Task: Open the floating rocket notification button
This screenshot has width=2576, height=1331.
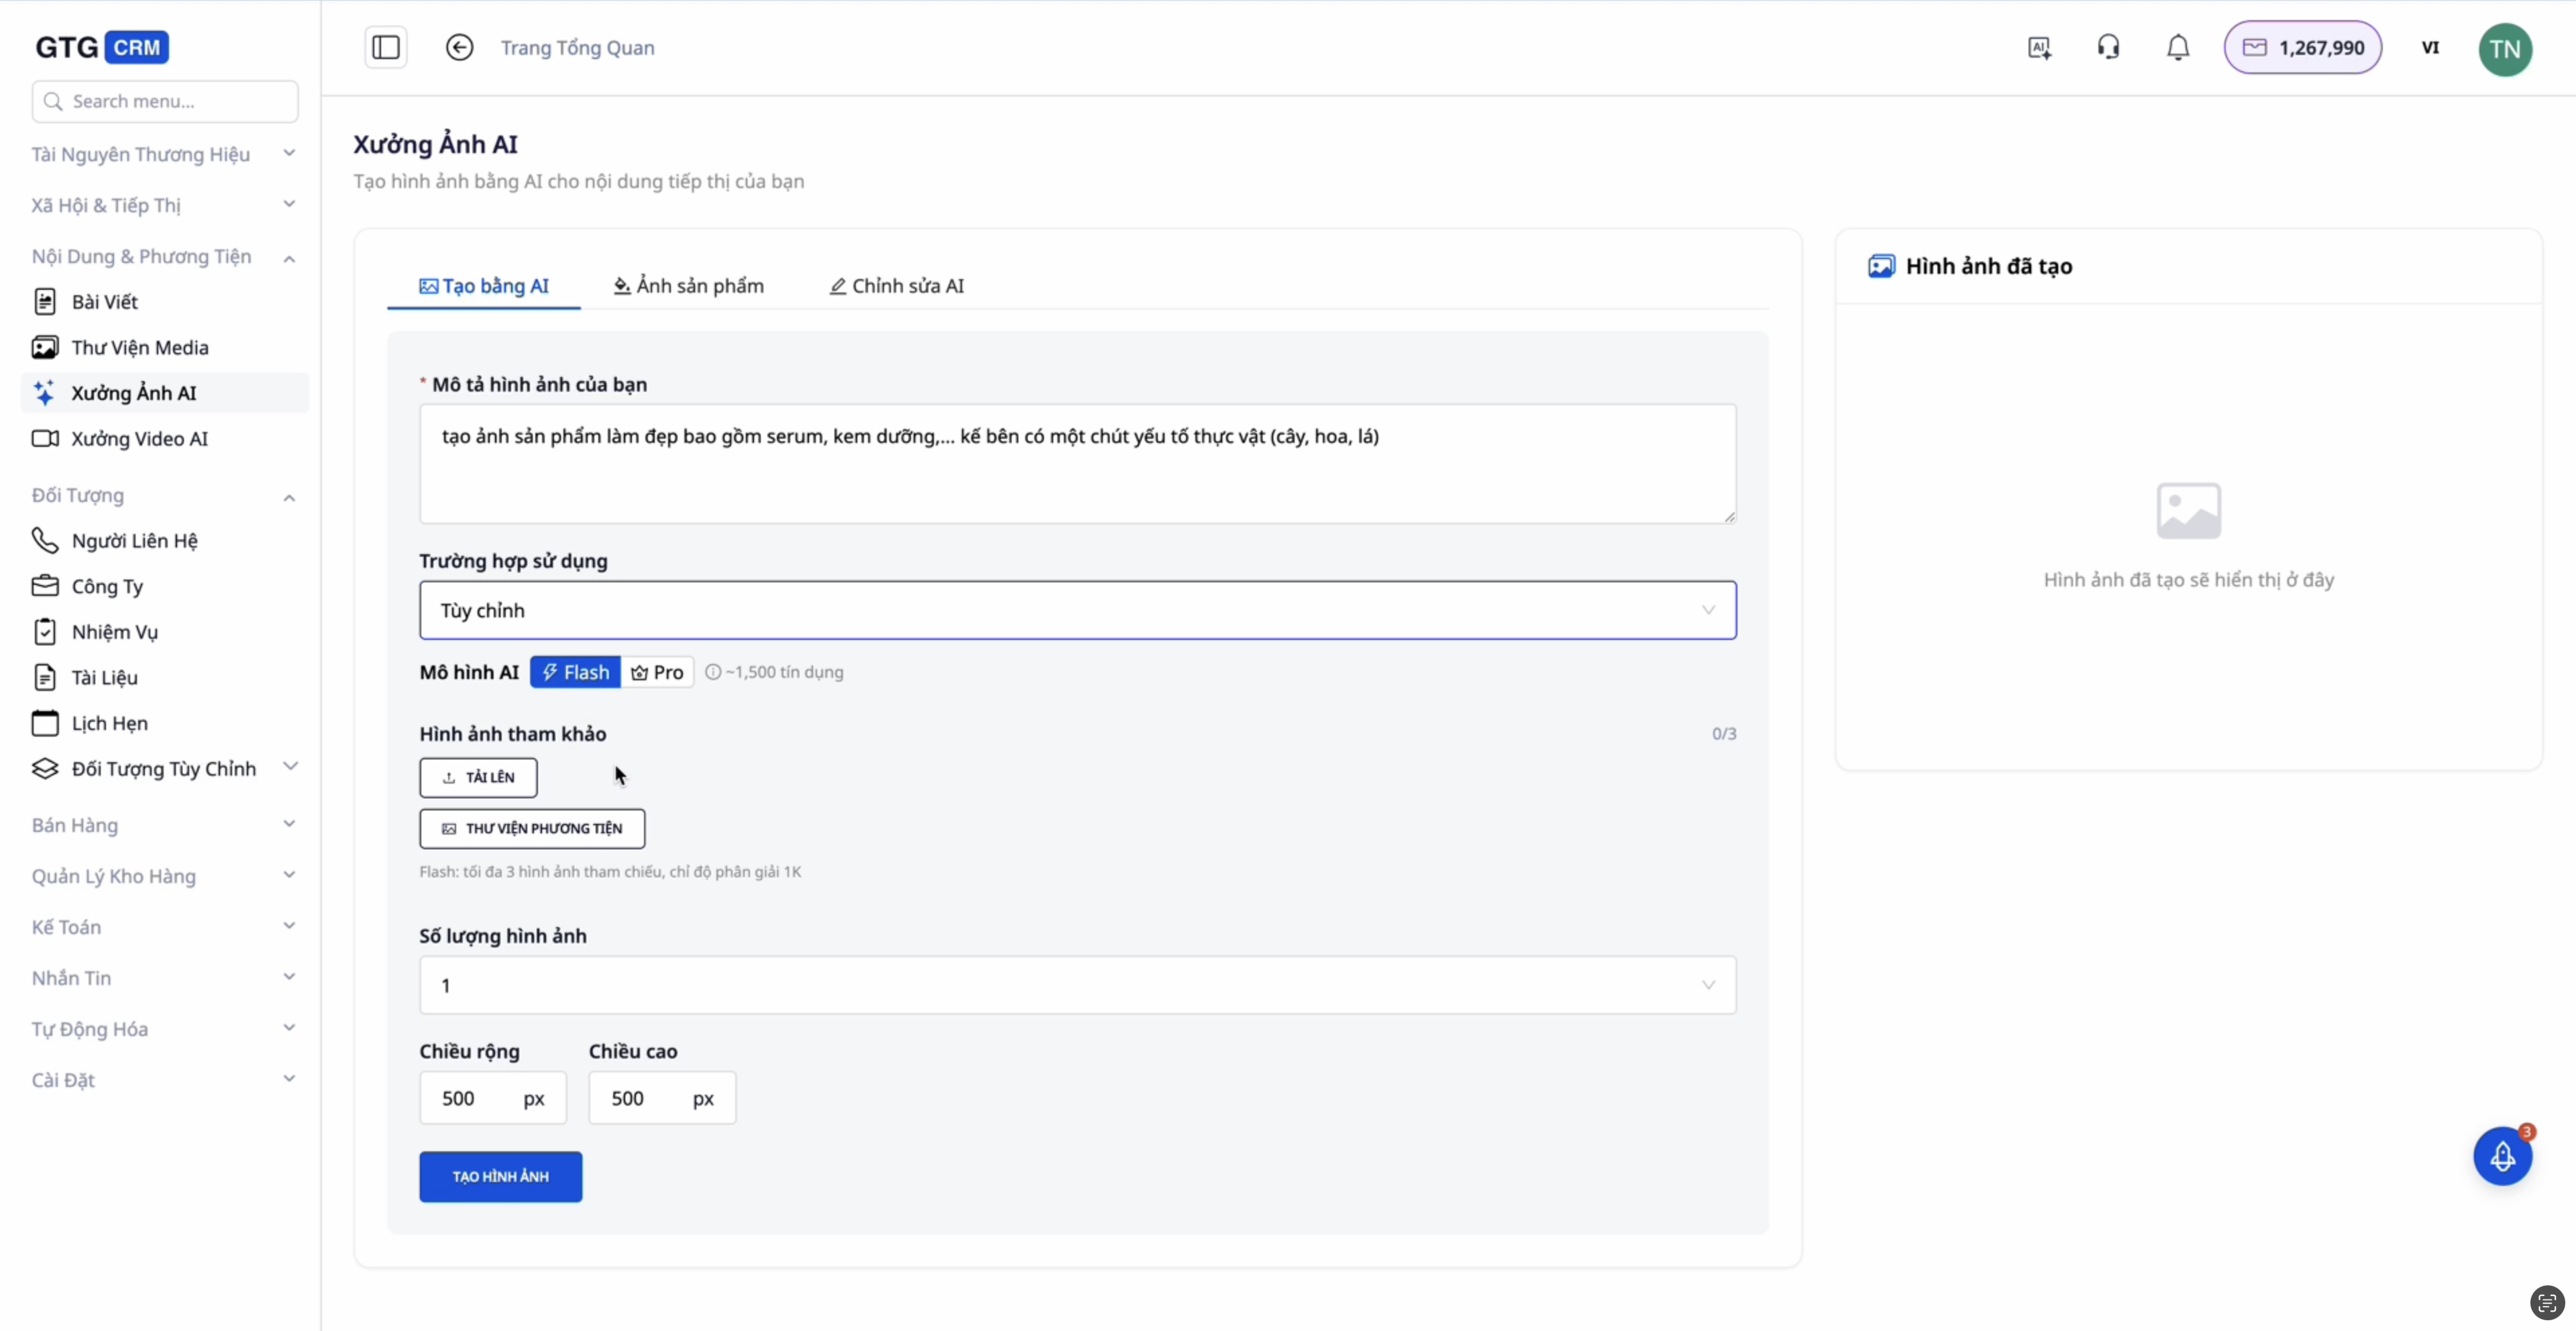Action: pyautogui.click(x=2502, y=1156)
